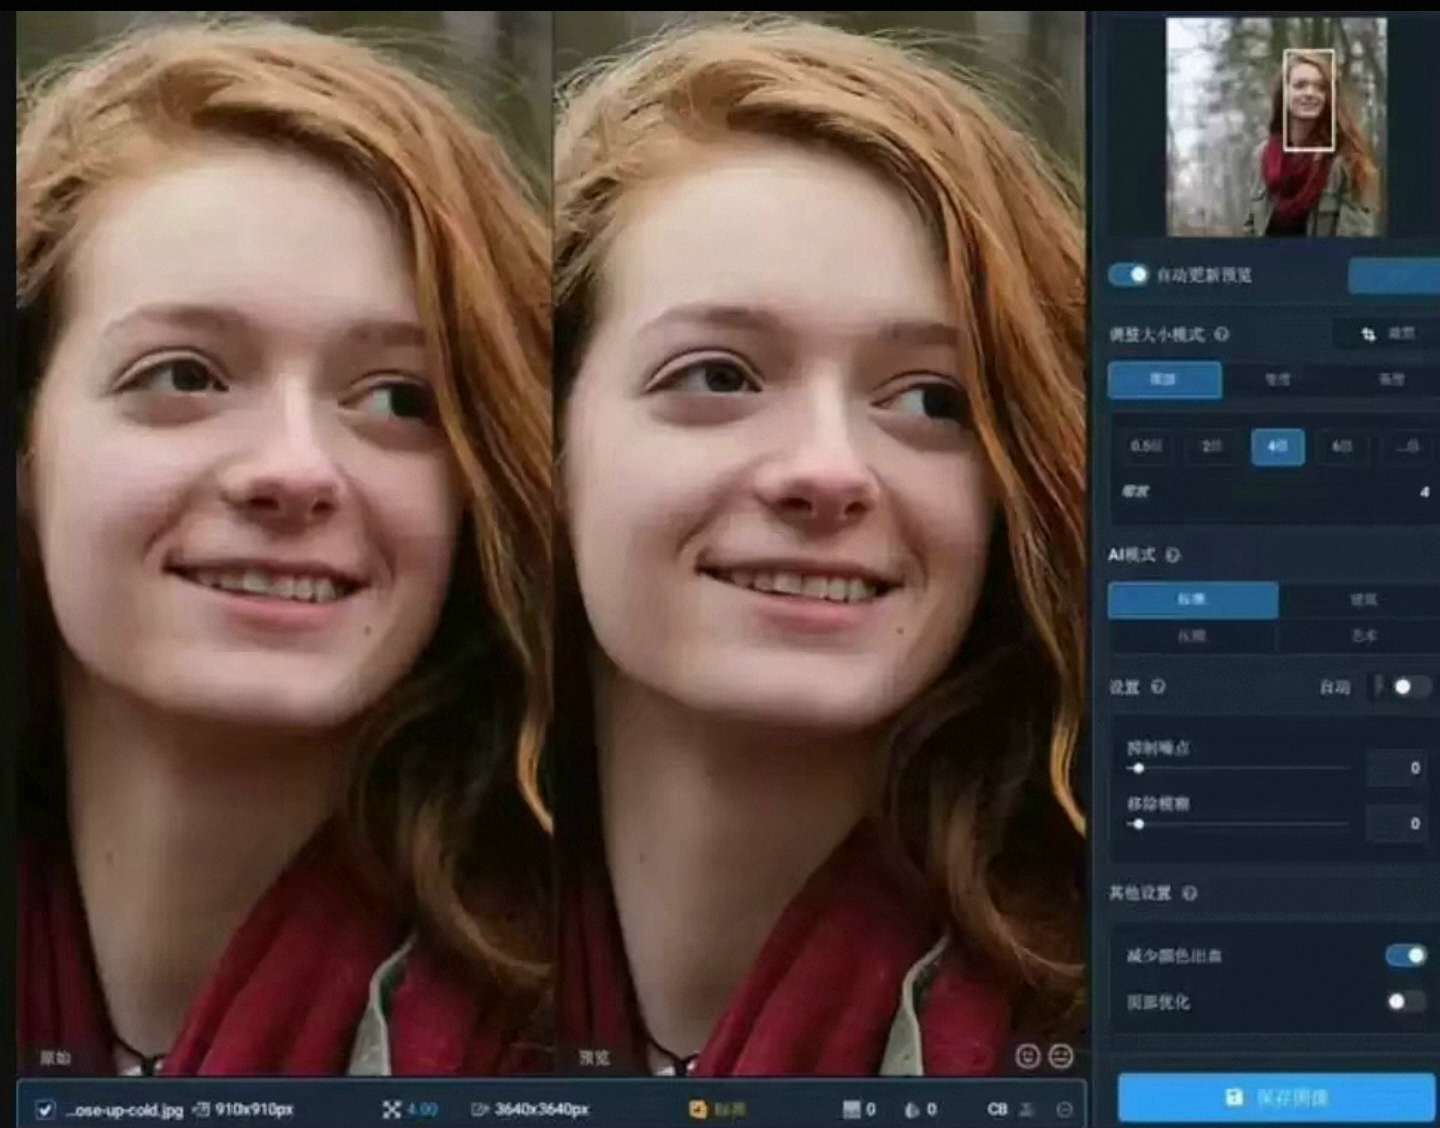The image size is (1440, 1128).
Task: Select the bottom-right AI mode option
Action: tap(1362, 636)
